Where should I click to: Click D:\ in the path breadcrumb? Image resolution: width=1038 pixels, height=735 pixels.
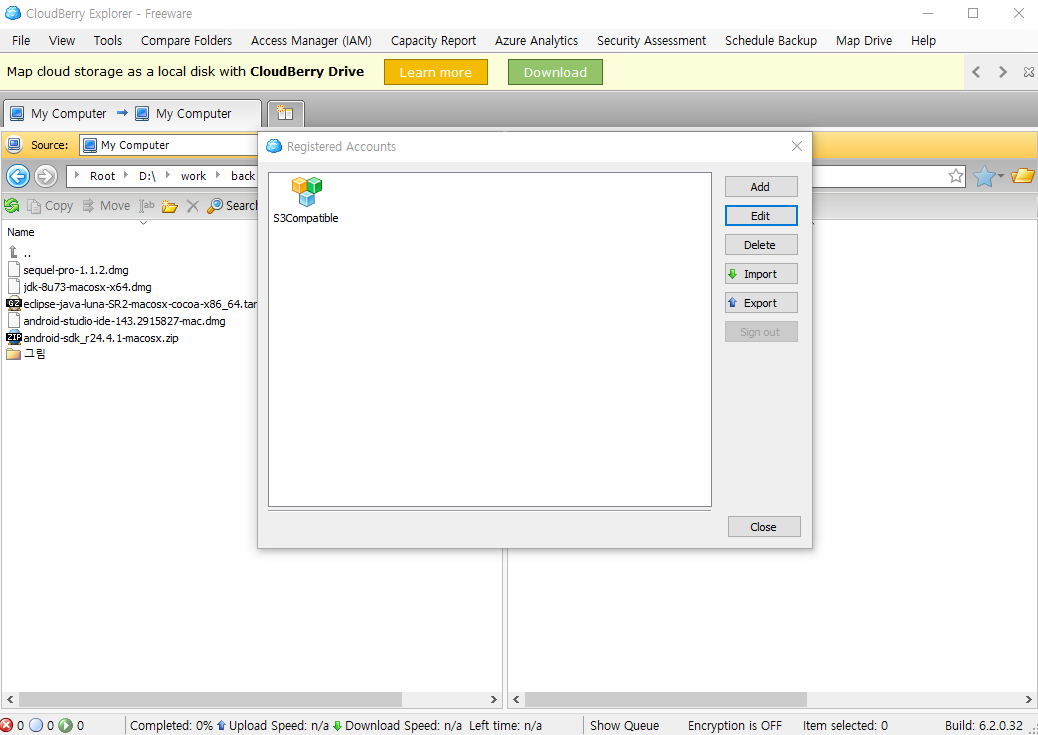(147, 175)
